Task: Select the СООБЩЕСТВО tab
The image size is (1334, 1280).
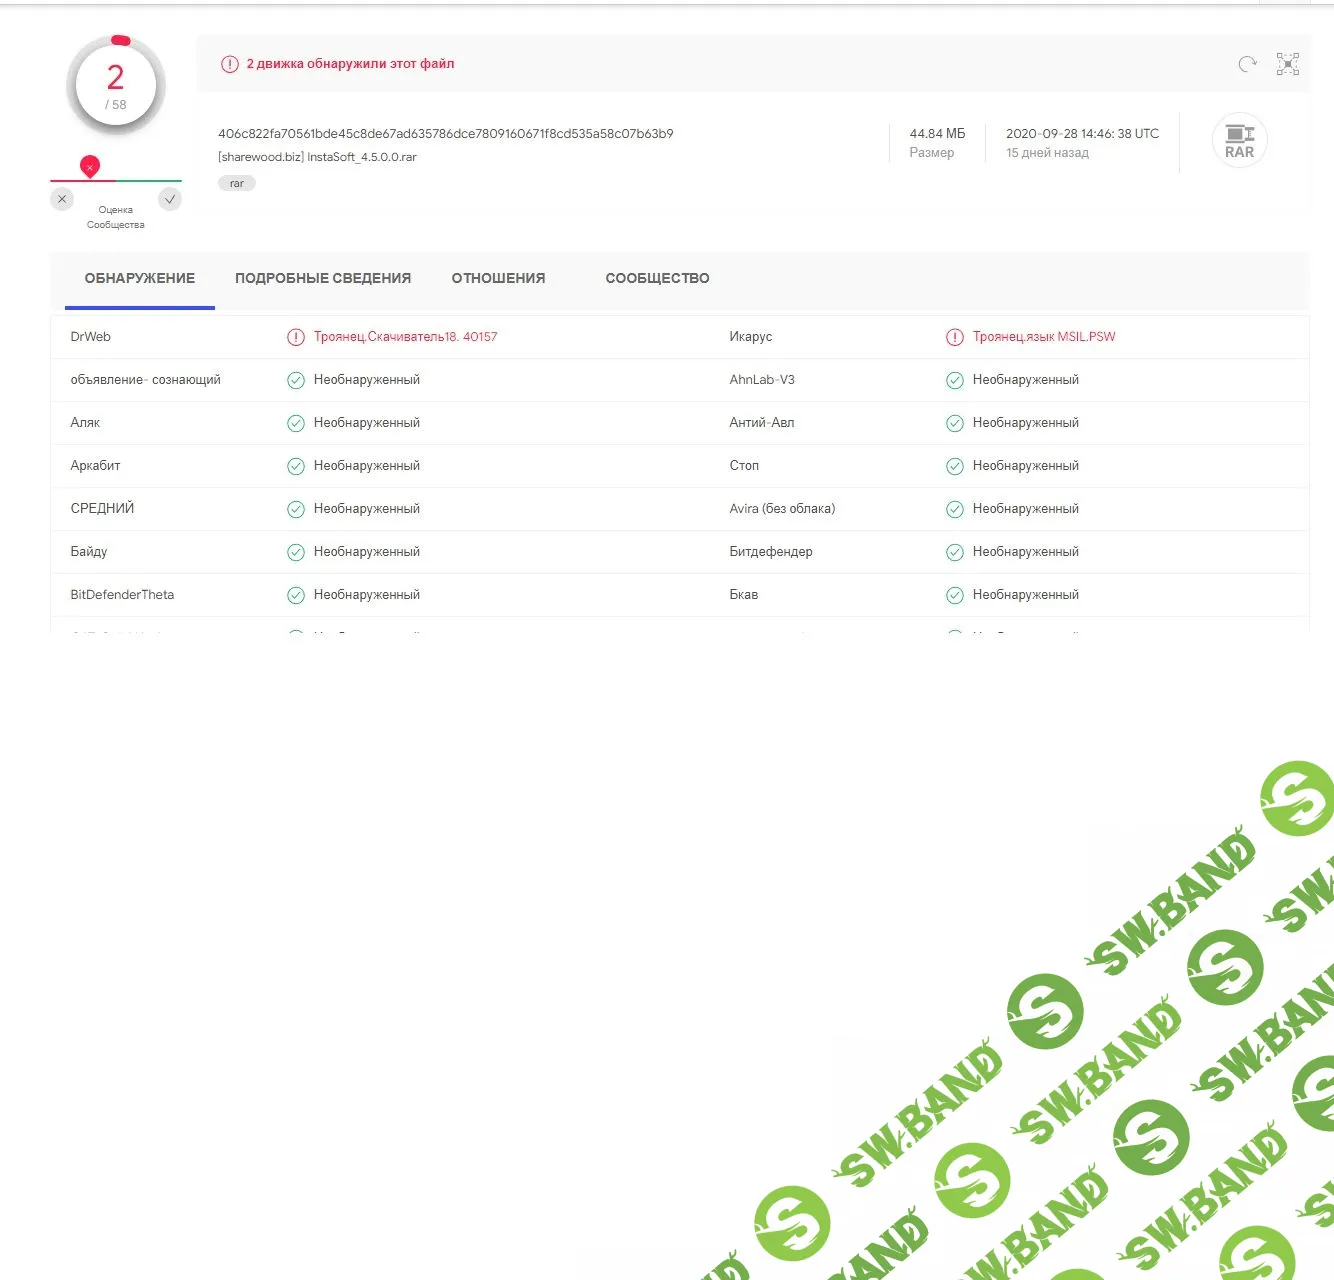Action: [657, 278]
